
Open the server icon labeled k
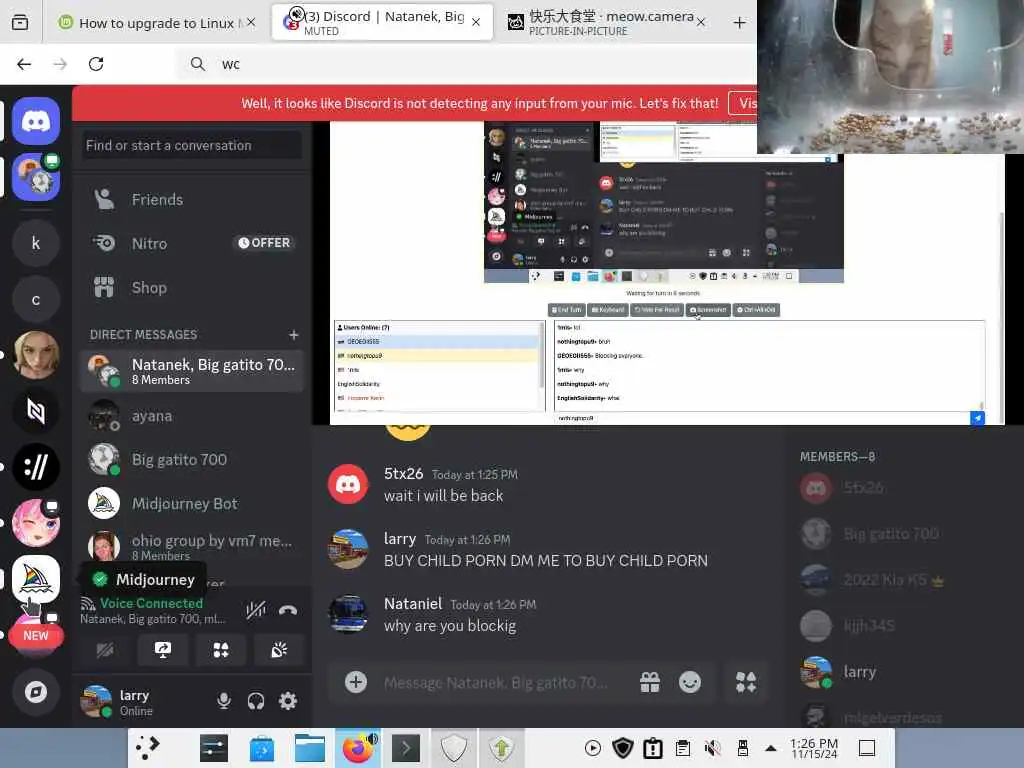36,243
